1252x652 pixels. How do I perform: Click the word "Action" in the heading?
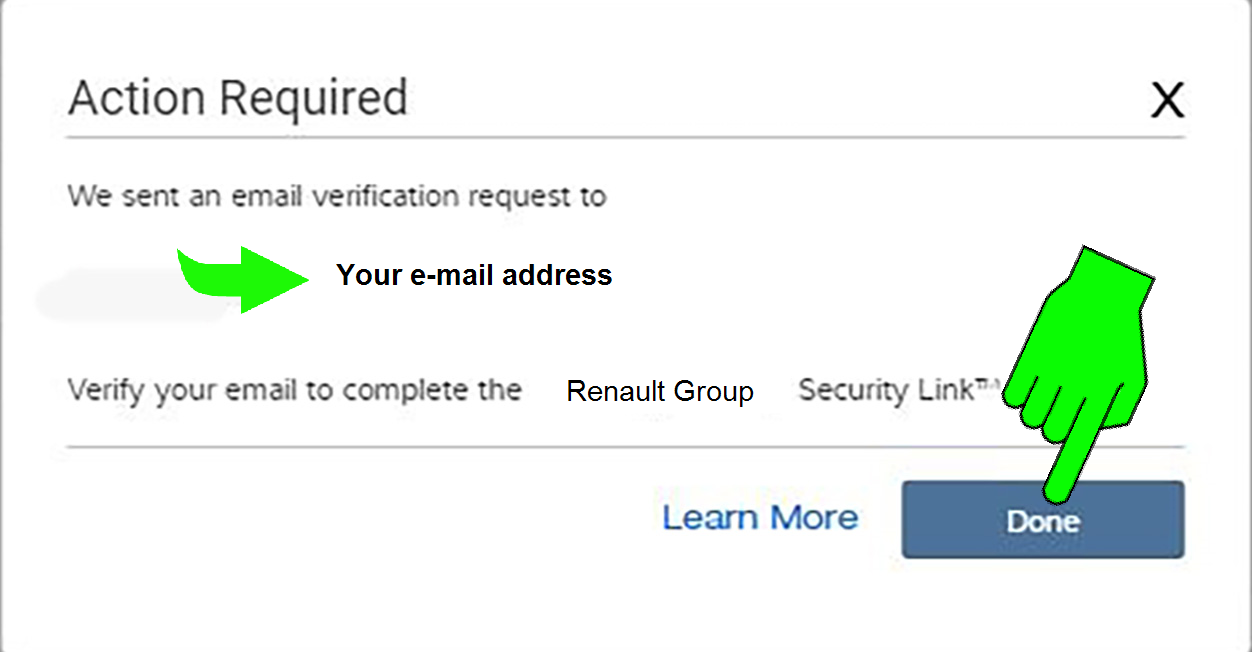tap(138, 99)
